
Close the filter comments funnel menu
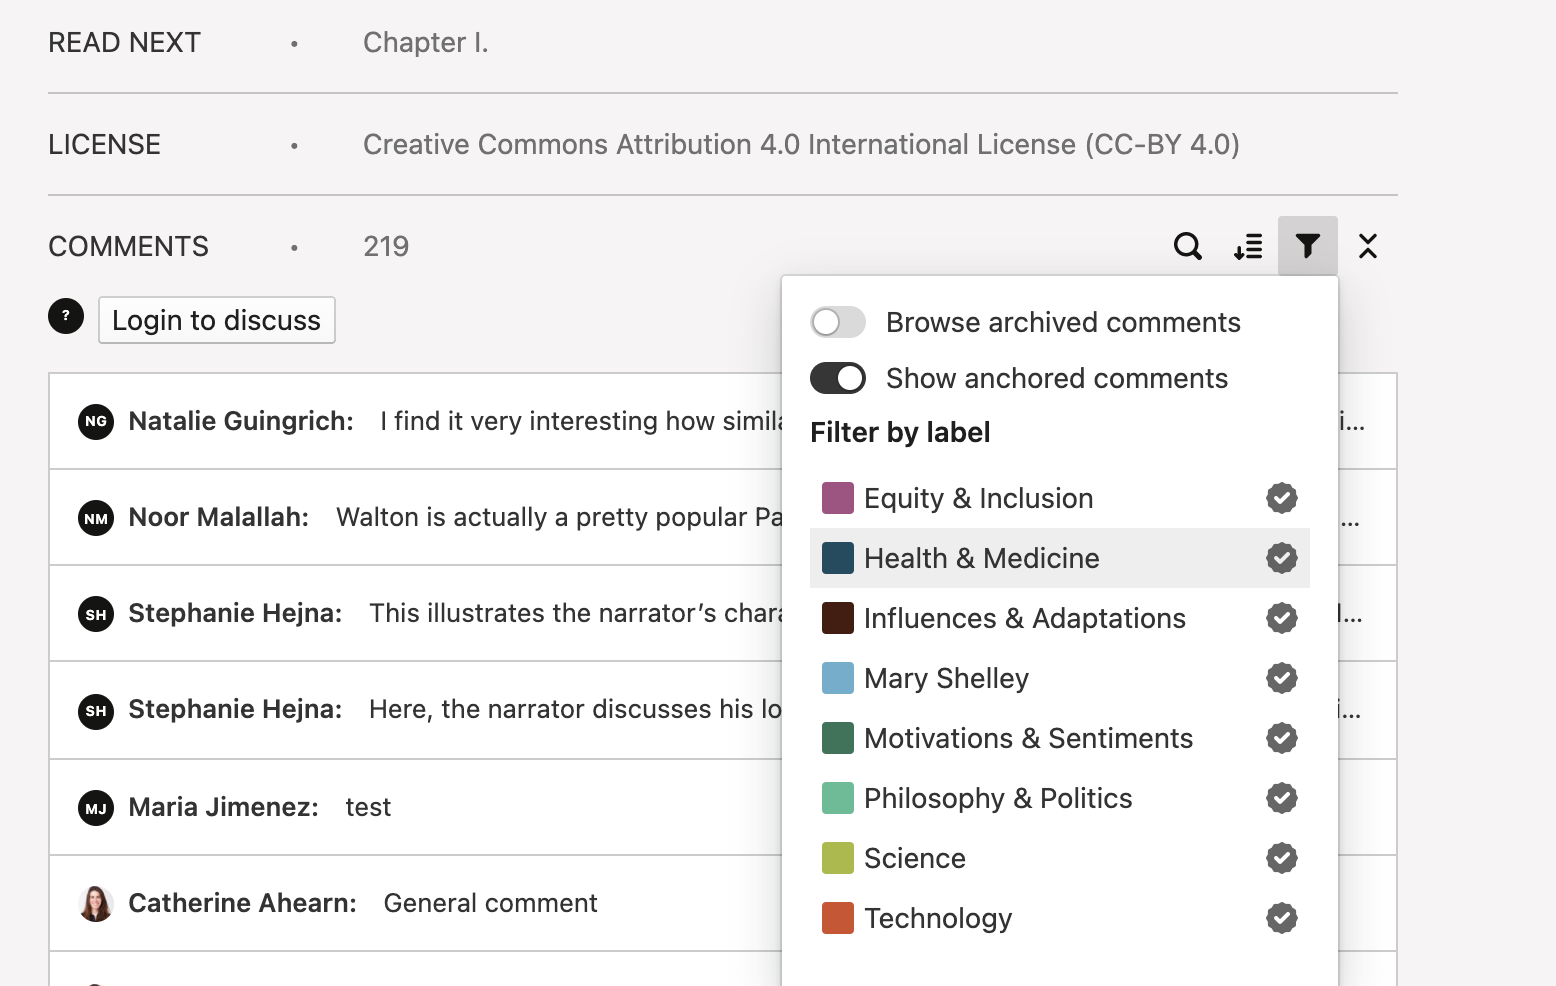pos(1307,246)
